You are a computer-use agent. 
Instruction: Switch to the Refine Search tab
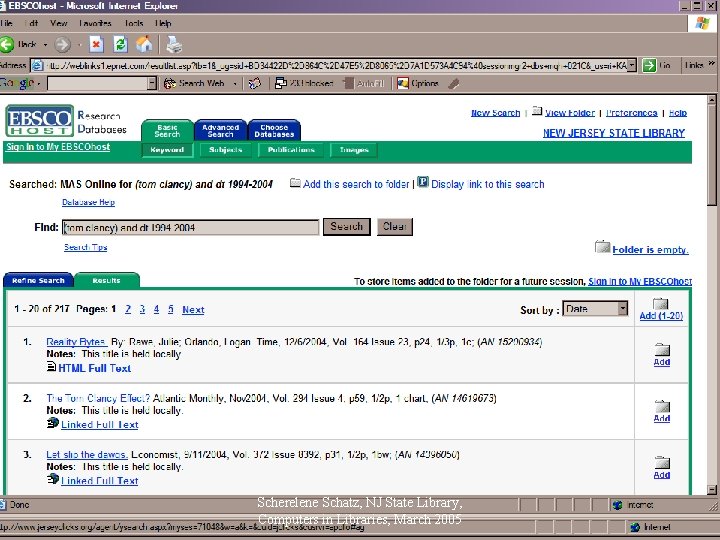pyautogui.click(x=39, y=280)
